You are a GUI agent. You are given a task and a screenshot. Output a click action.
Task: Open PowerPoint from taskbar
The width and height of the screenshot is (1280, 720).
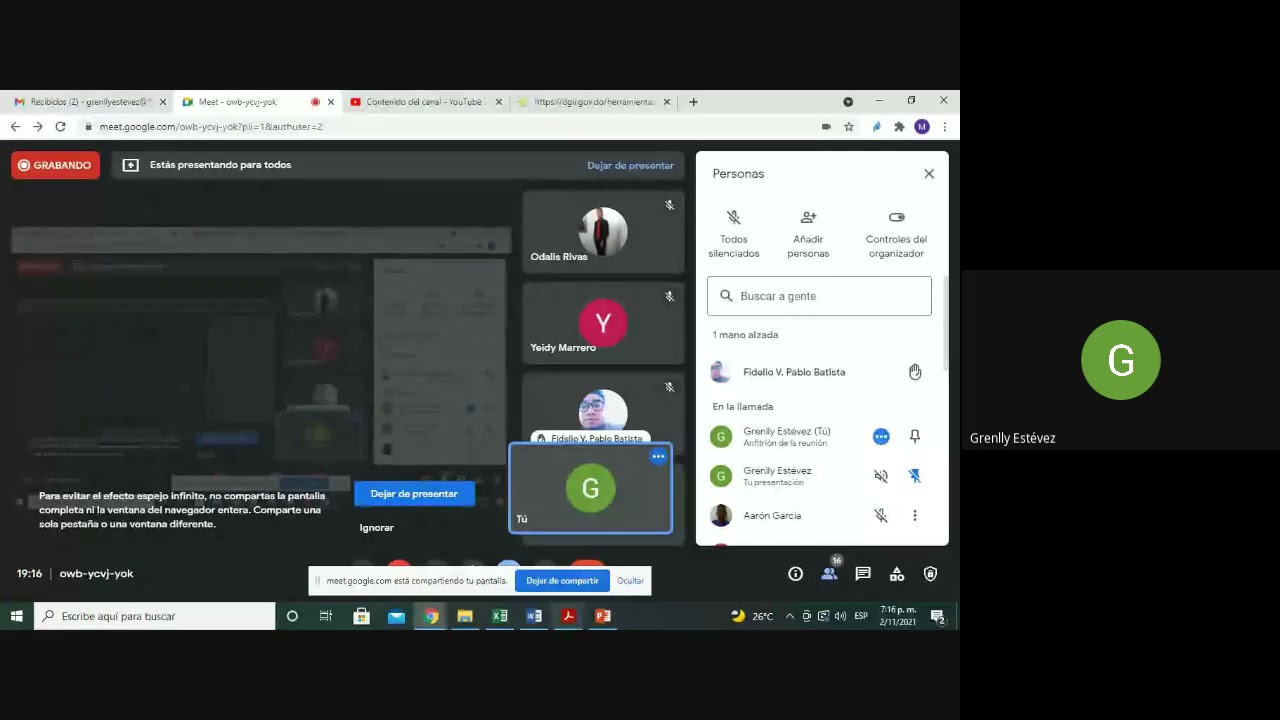(x=602, y=616)
